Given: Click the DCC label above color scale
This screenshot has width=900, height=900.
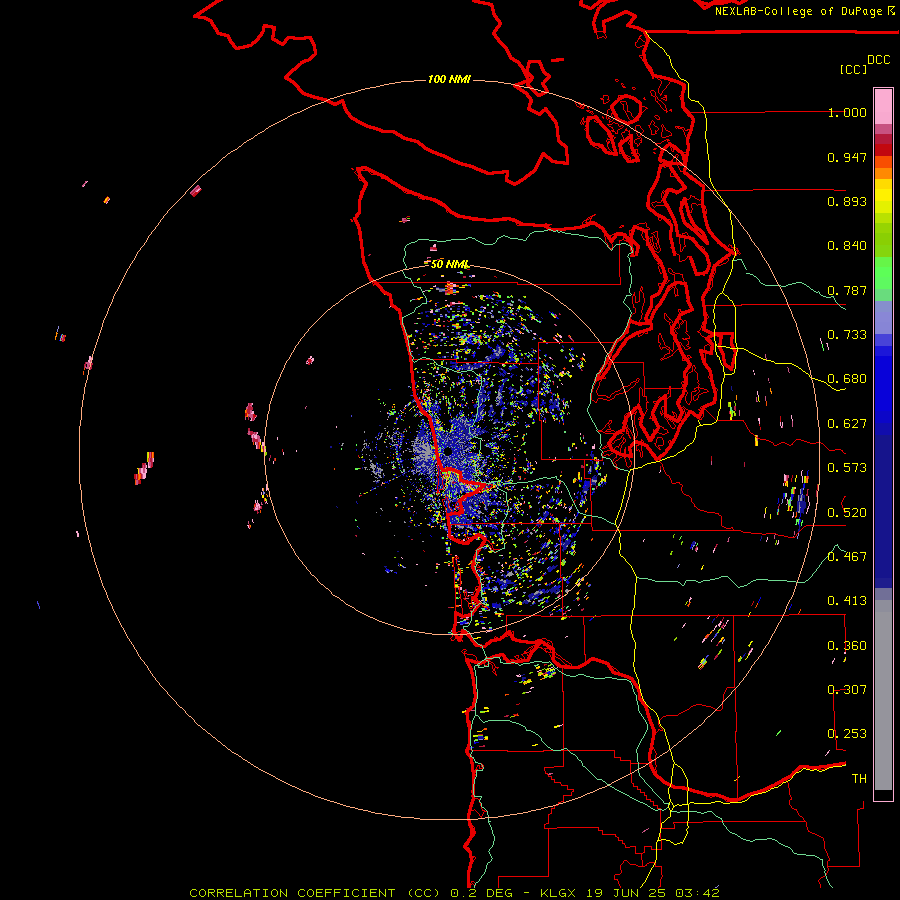Looking at the screenshot, I should (879, 60).
